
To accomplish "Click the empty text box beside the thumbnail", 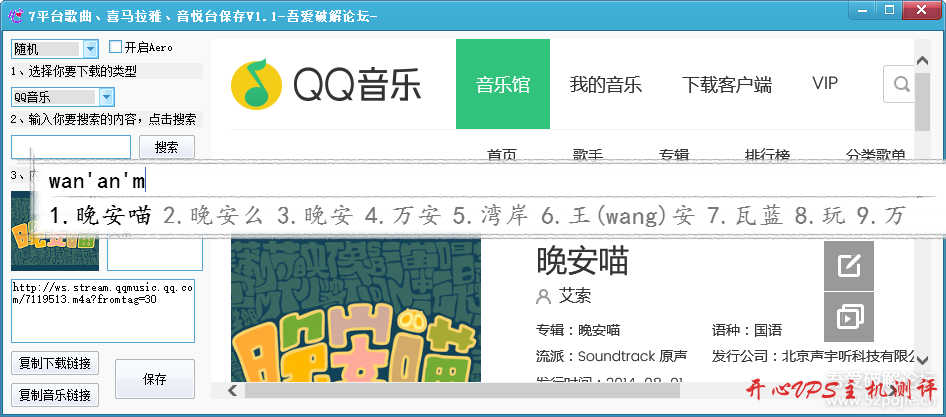I will tap(155, 253).
